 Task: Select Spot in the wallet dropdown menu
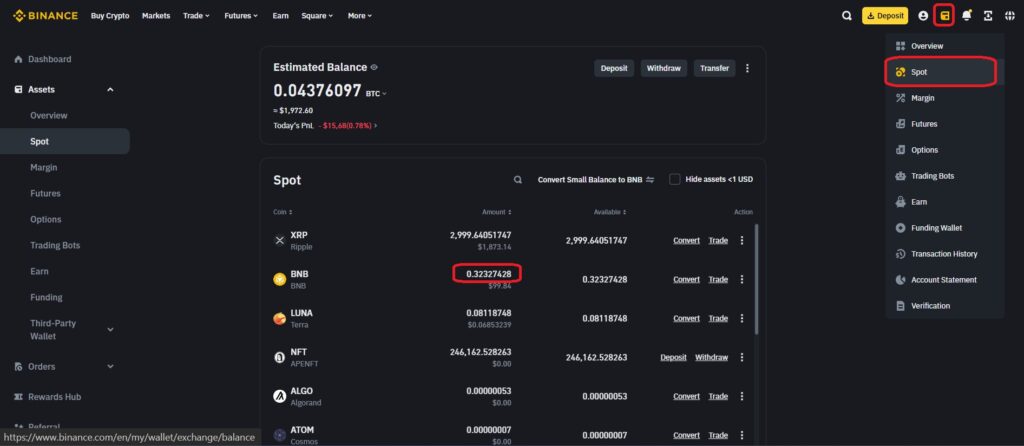(x=940, y=72)
